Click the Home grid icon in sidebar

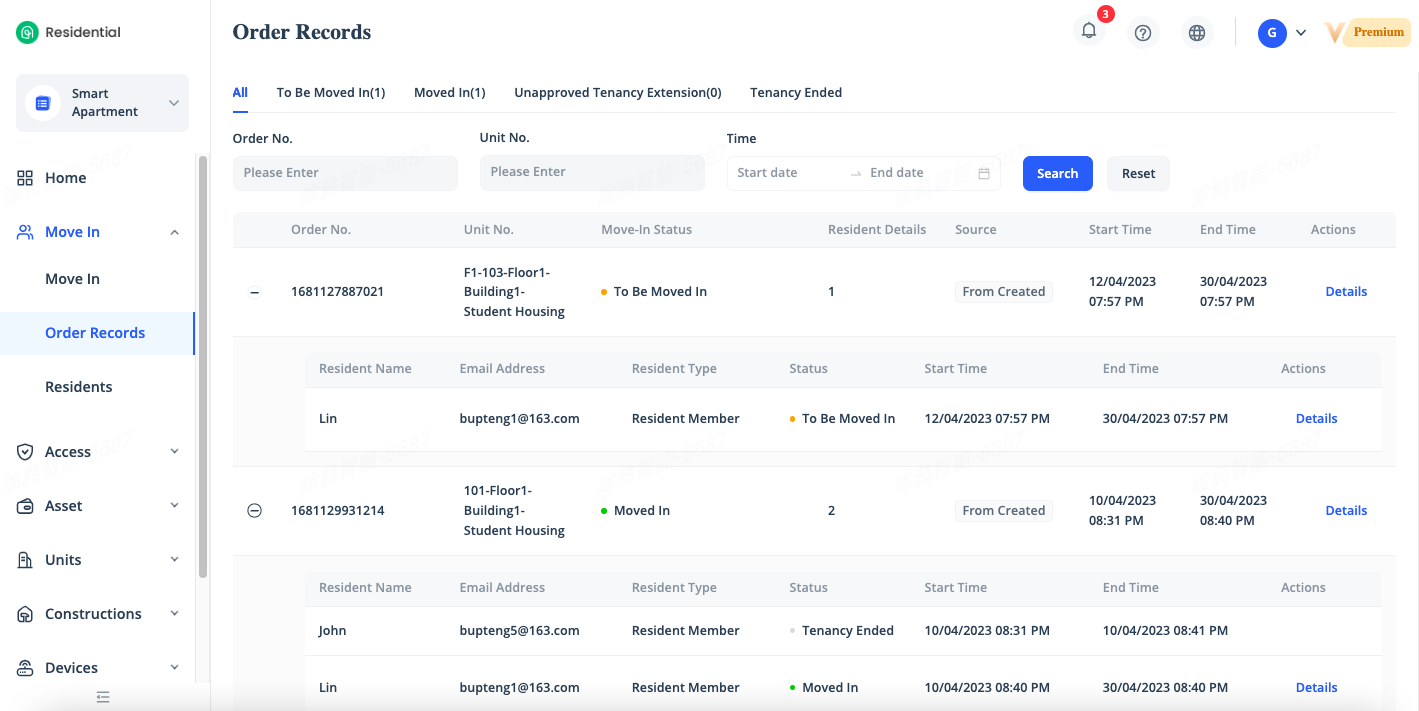pyautogui.click(x=26, y=178)
